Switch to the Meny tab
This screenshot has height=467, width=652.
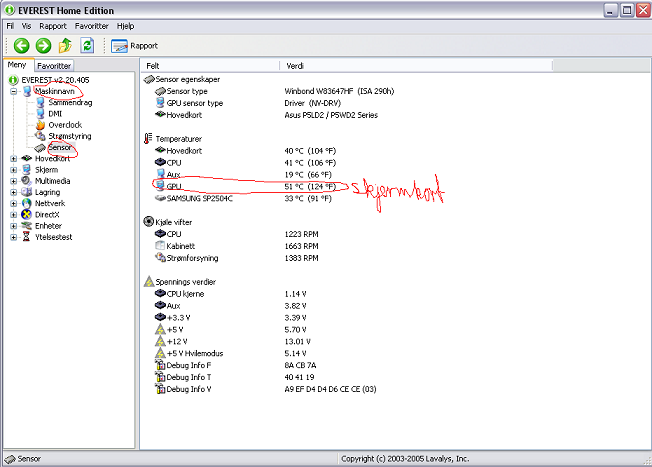(x=17, y=65)
